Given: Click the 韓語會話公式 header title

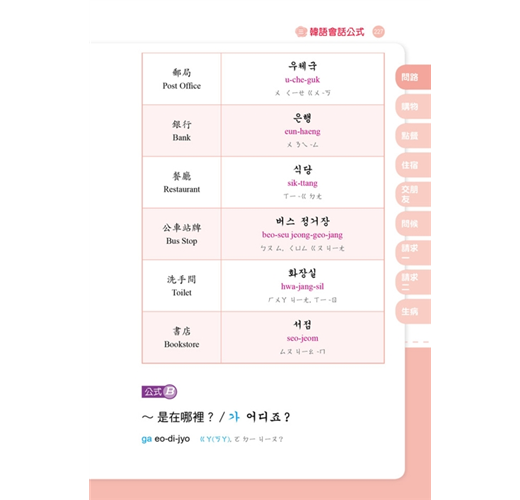Looking at the screenshot, I should click(337, 32).
